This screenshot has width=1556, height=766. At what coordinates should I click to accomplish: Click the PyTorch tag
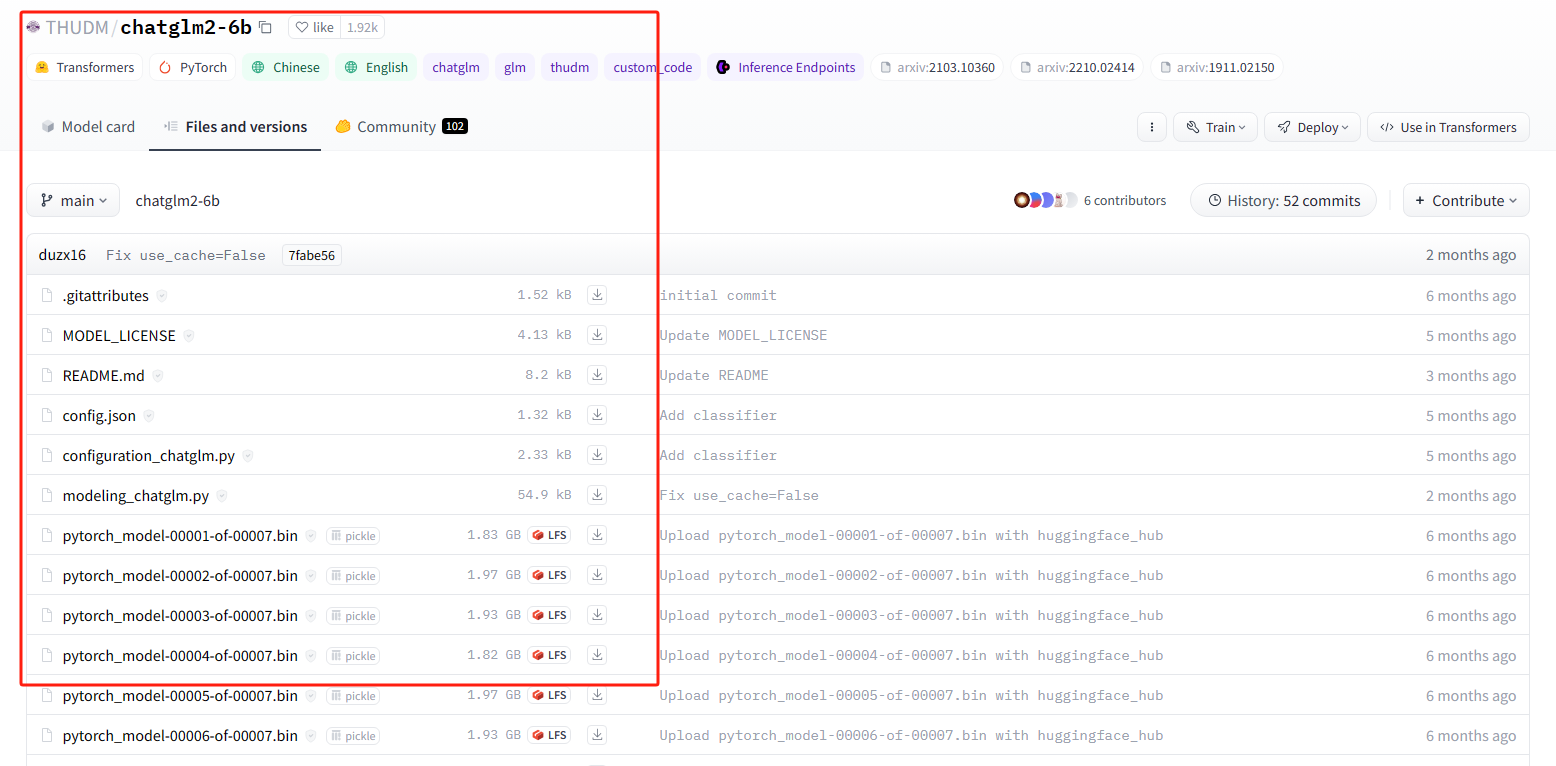tap(193, 67)
